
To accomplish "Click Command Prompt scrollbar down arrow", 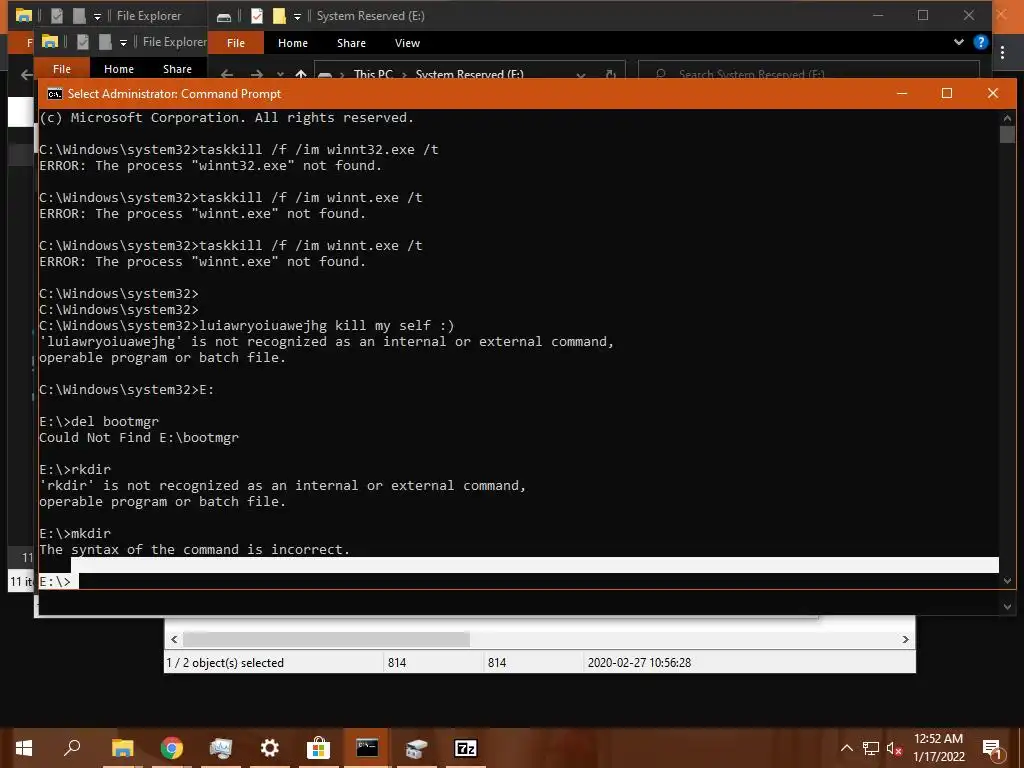I will pos(1007,581).
